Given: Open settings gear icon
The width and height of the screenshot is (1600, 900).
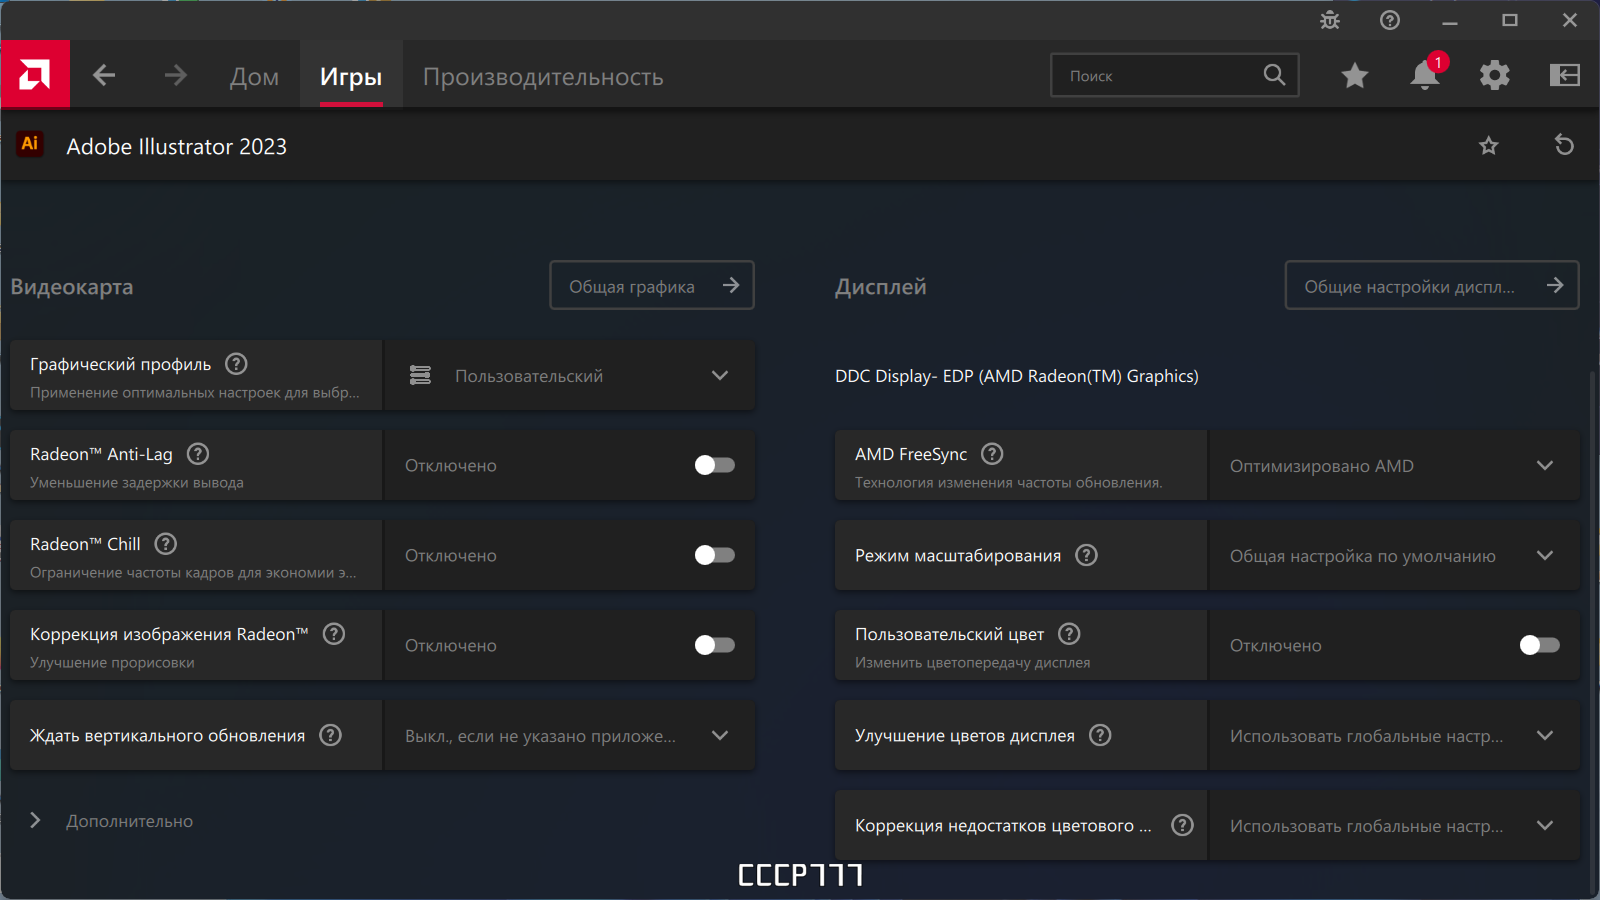Looking at the screenshot, I should coord(1495,75).
